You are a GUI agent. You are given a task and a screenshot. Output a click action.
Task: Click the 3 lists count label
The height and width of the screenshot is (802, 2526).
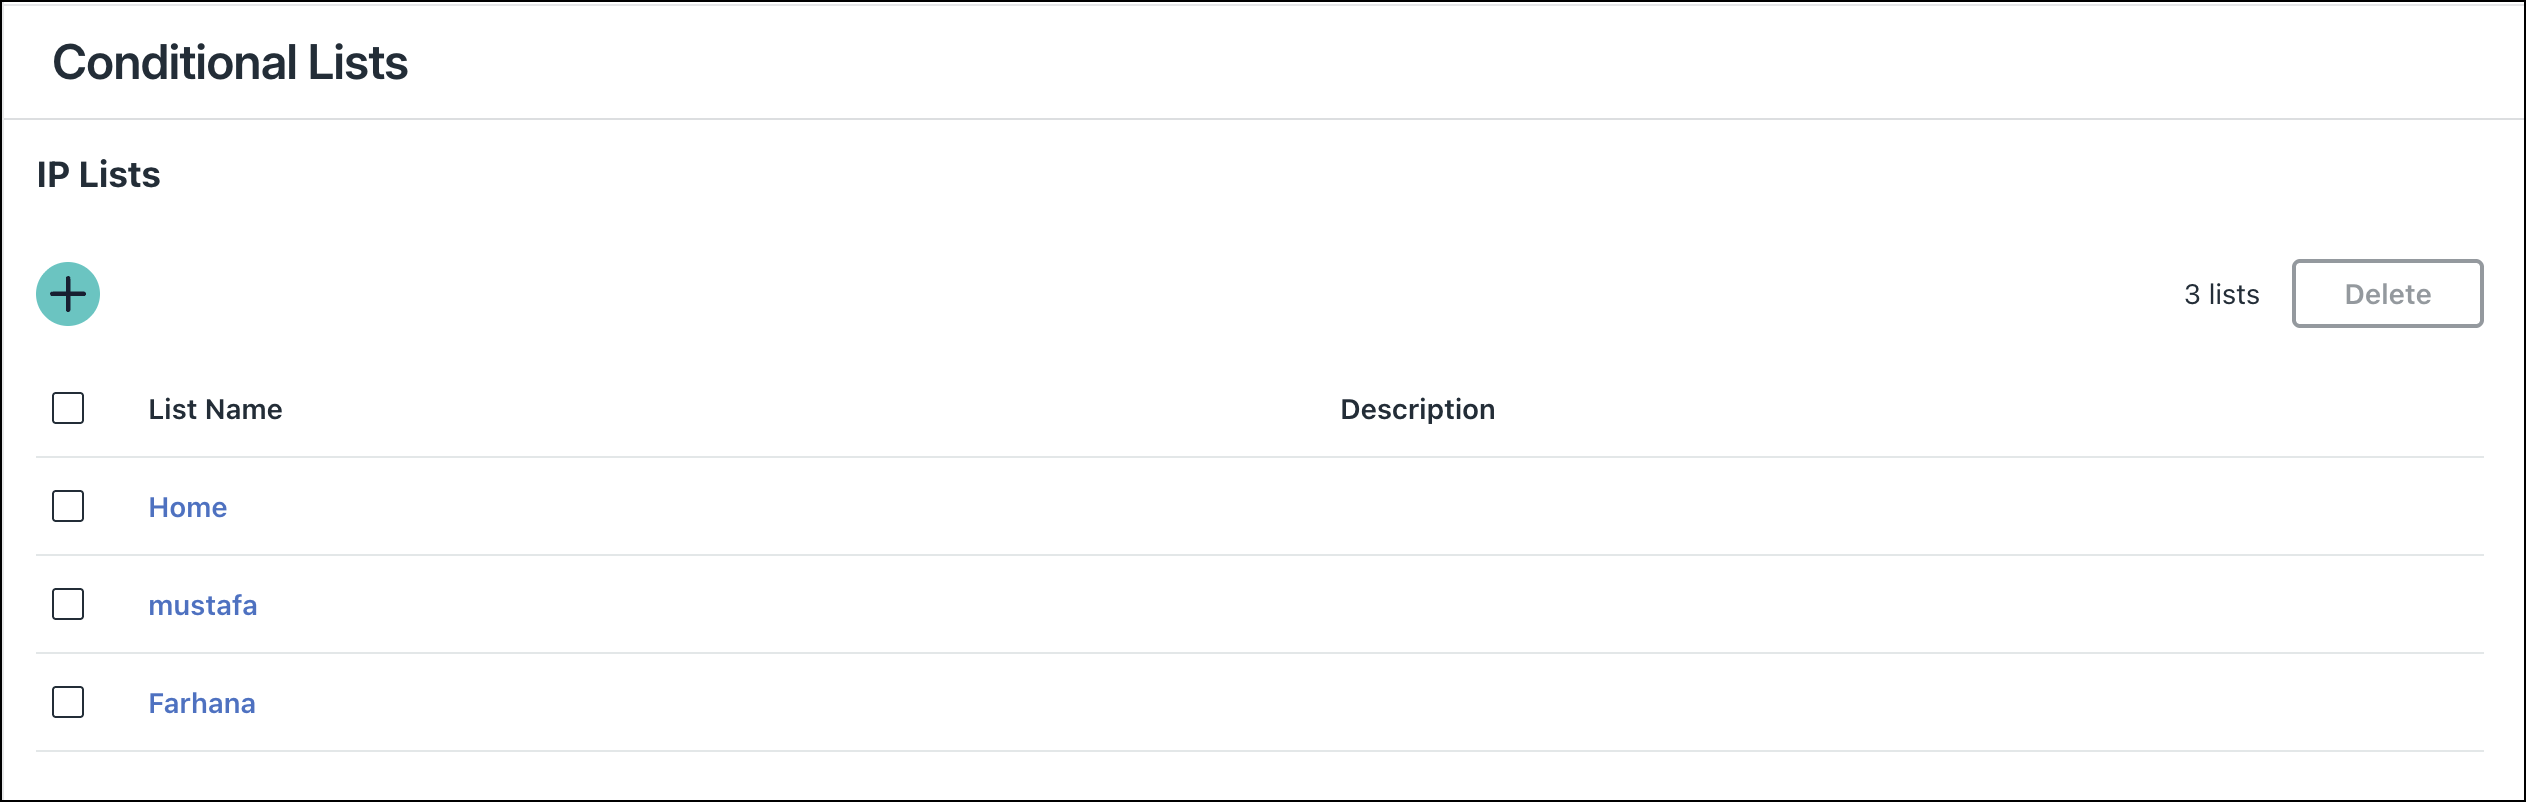(2220, 293)
